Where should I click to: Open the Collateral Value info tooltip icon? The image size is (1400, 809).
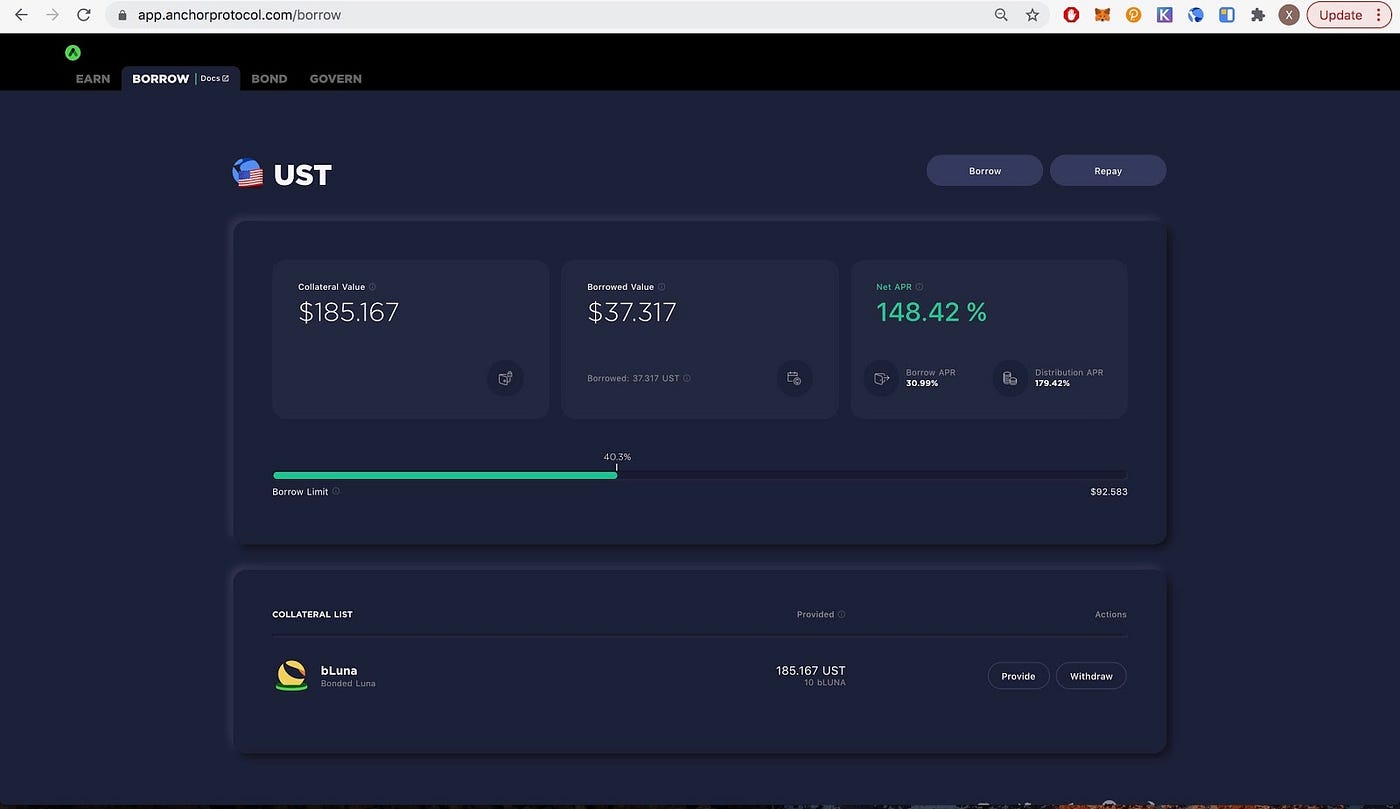click(371, 286)
